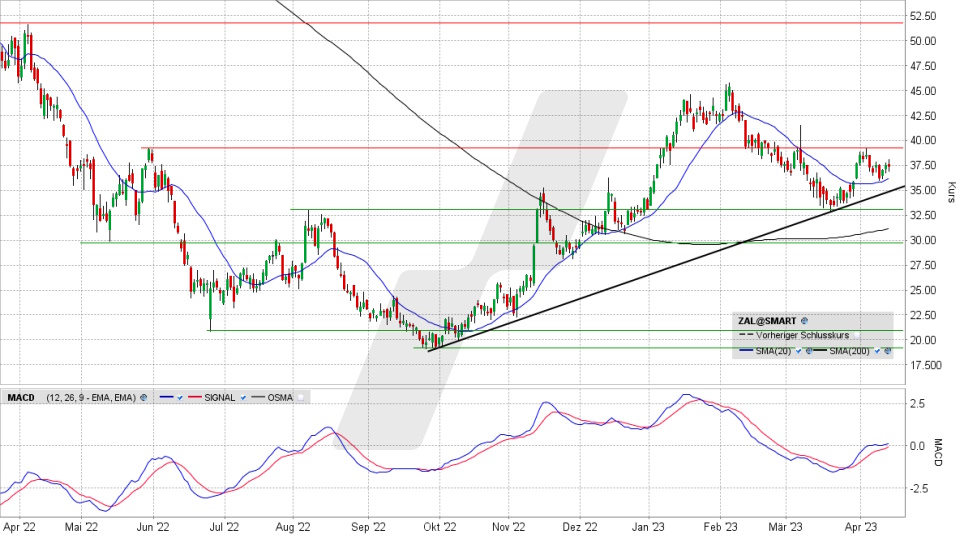This screenshot has width=960, height=540.
Task: Select the SMA(200) legend label
Action: tap(849, 351)
